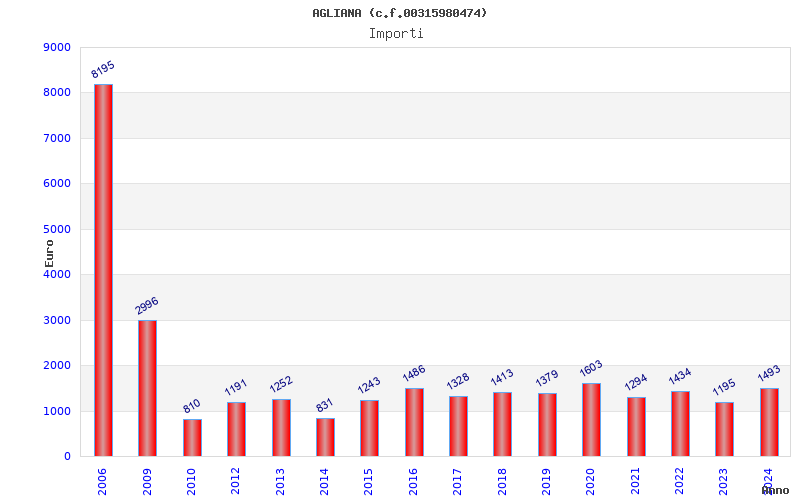The width and height of the screenshot is (800, 500).
Task: Click the 5000 y-axis tick label
Action: [x=57, y=230]
